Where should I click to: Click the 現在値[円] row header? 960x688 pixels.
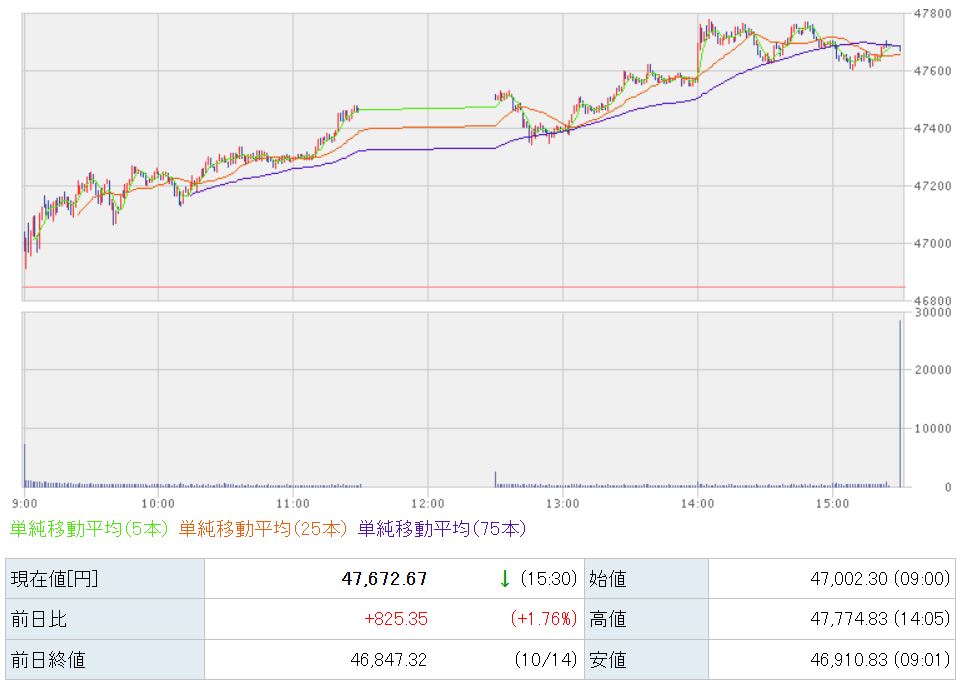[x=55, y=579]
